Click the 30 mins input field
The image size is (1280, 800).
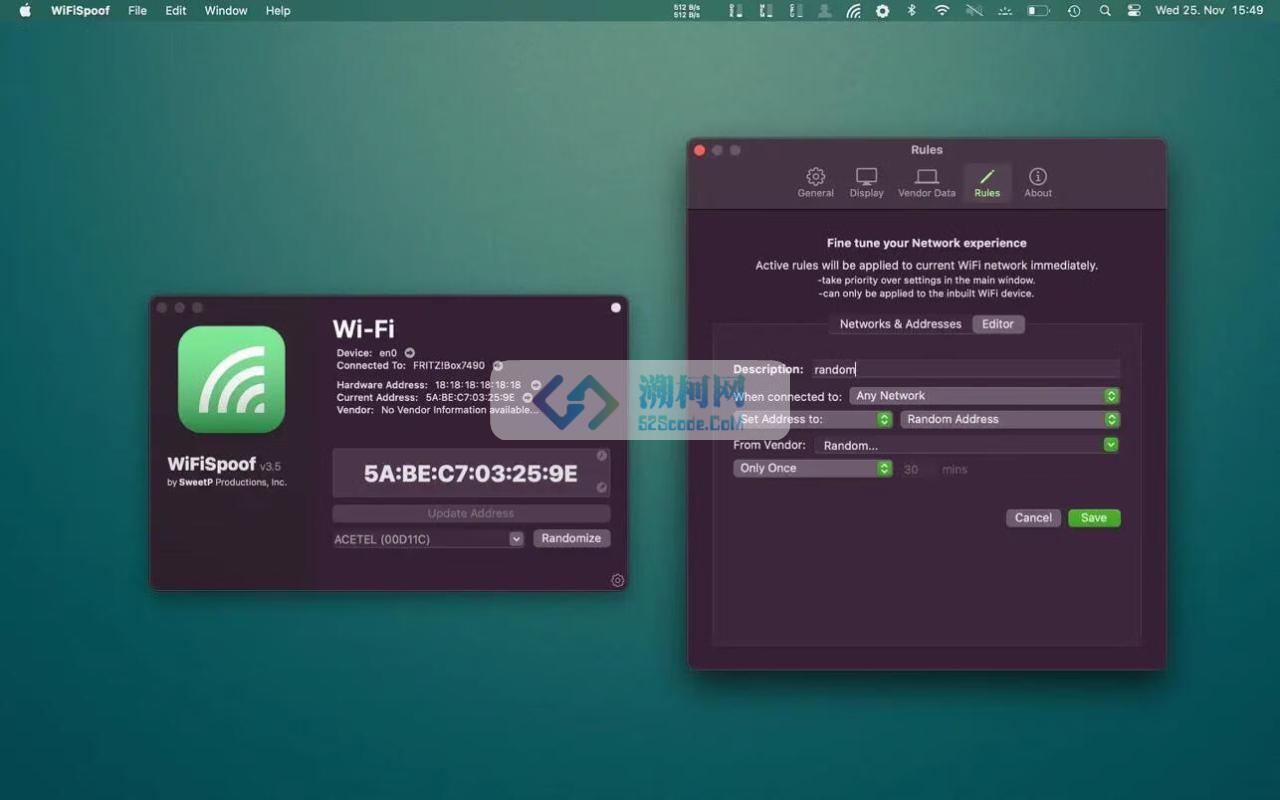point(917,469)
